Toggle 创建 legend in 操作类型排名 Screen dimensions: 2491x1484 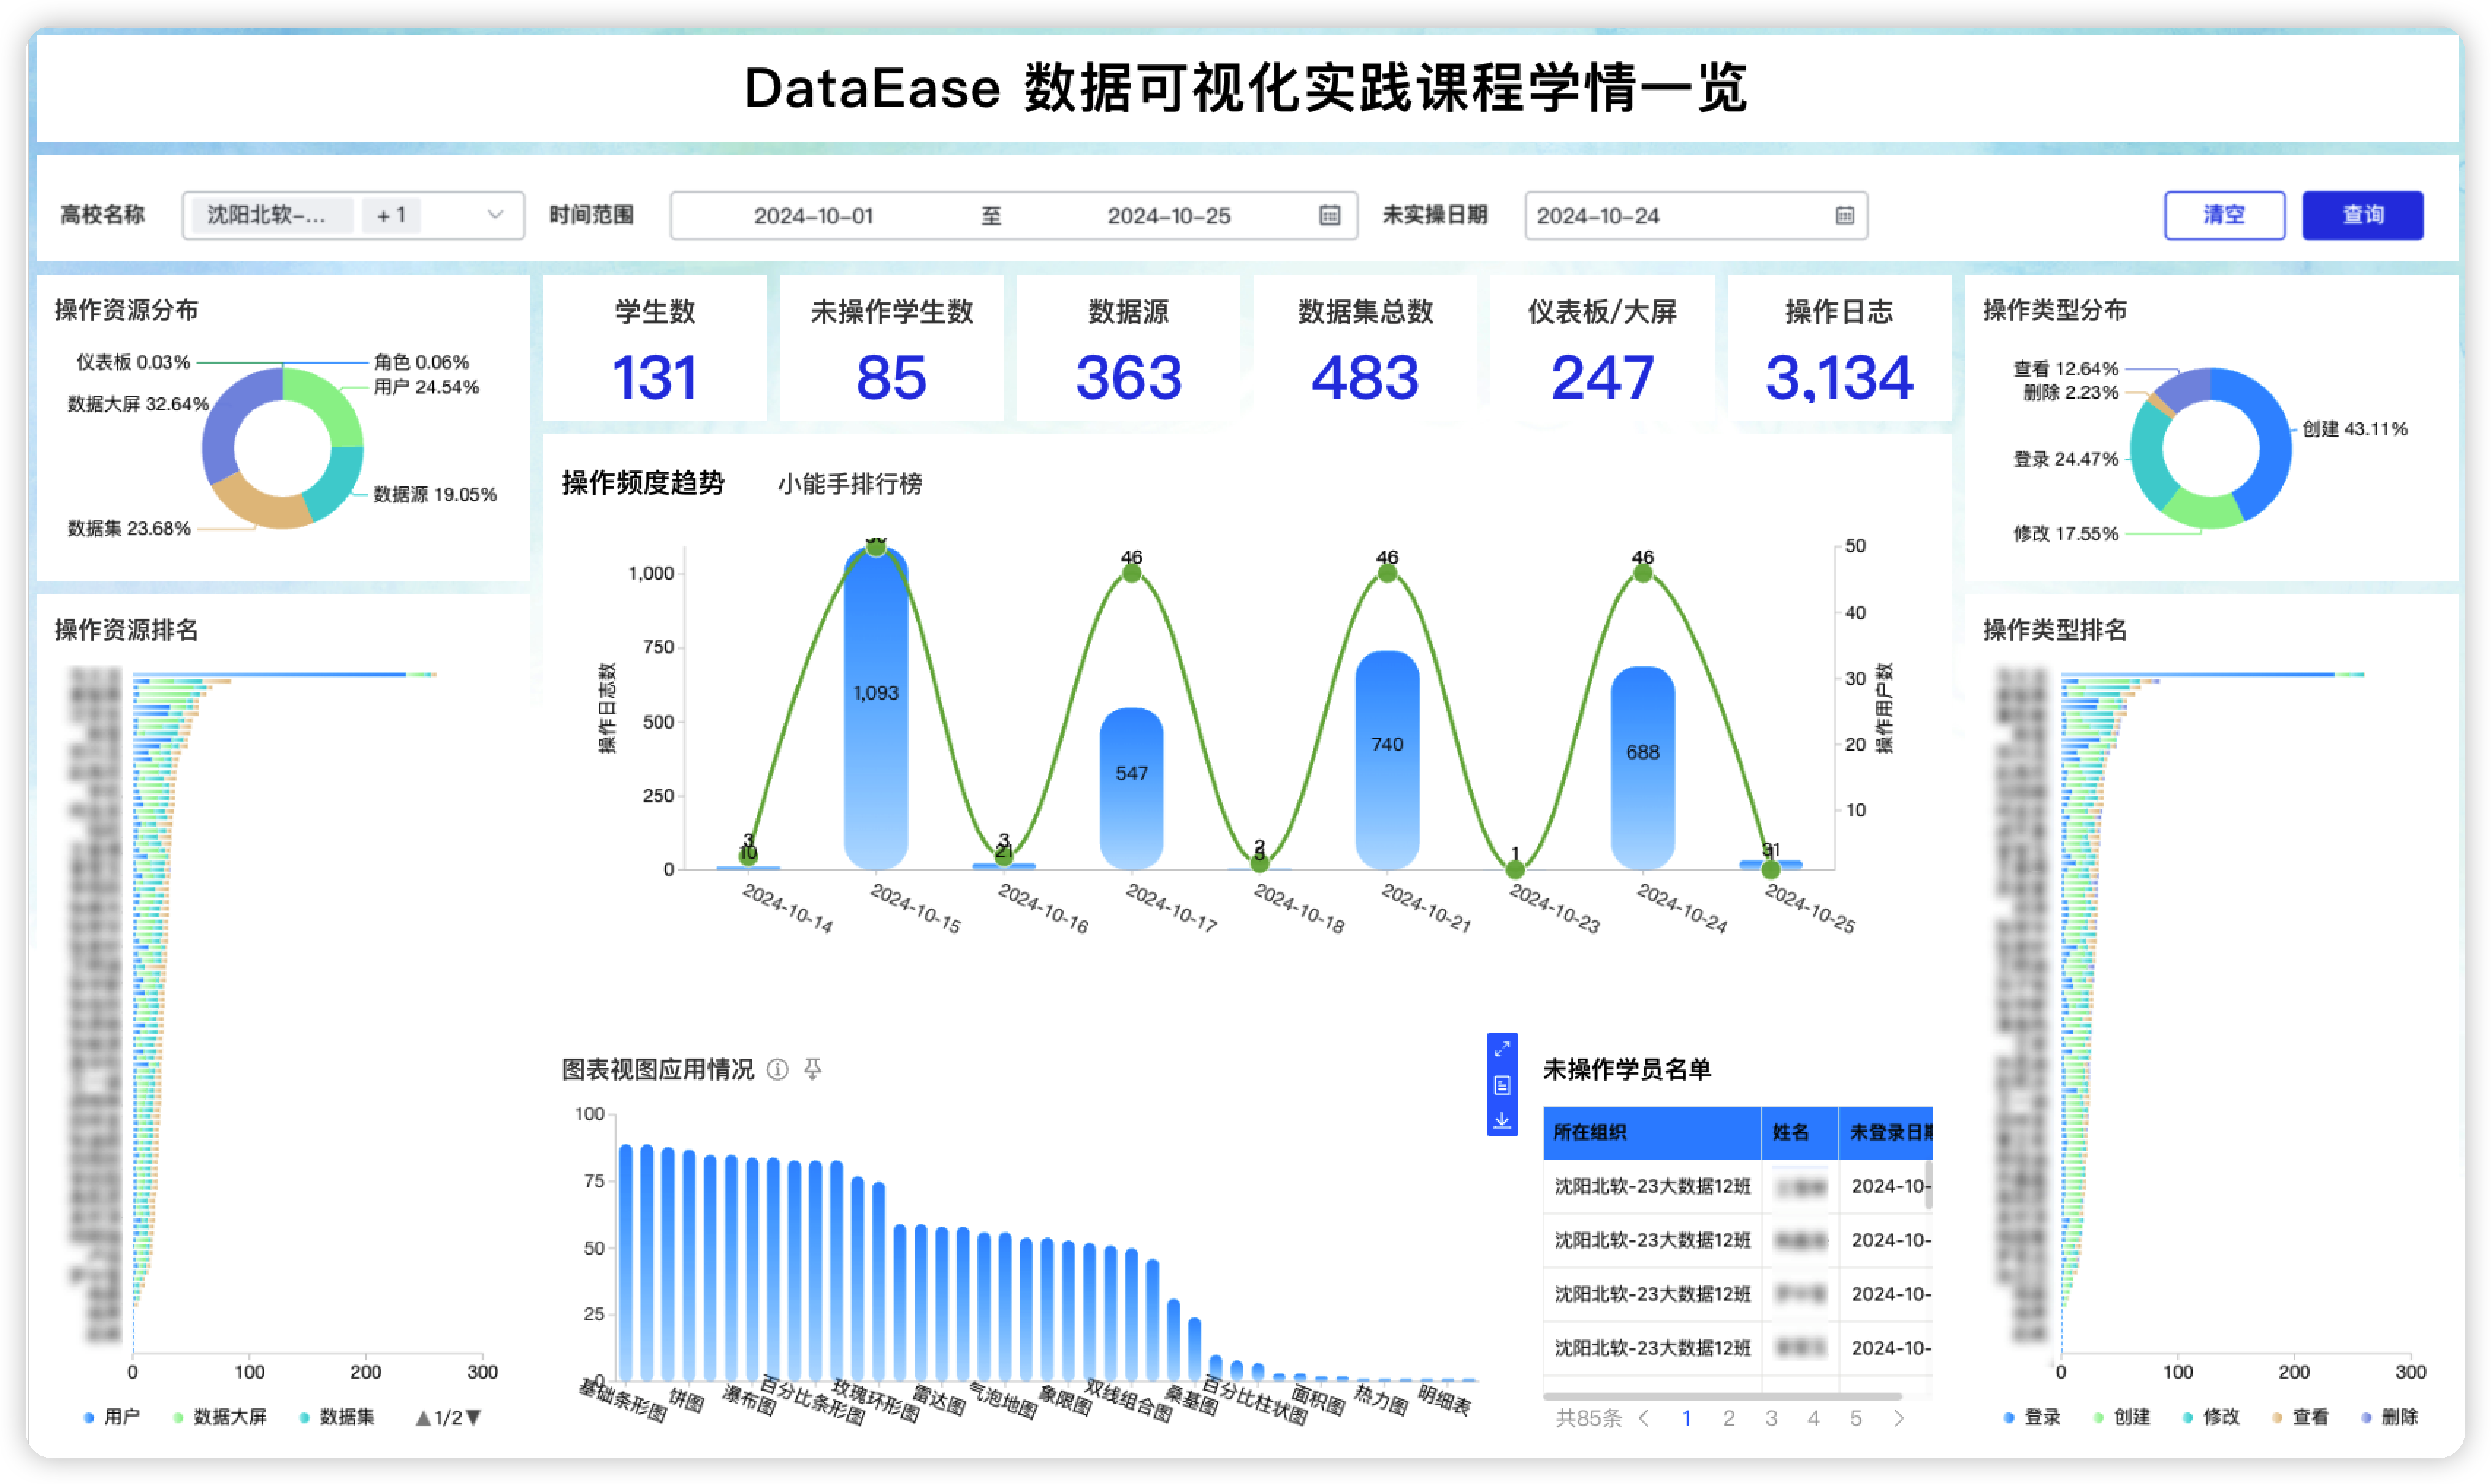(x=2122, y=1417)
